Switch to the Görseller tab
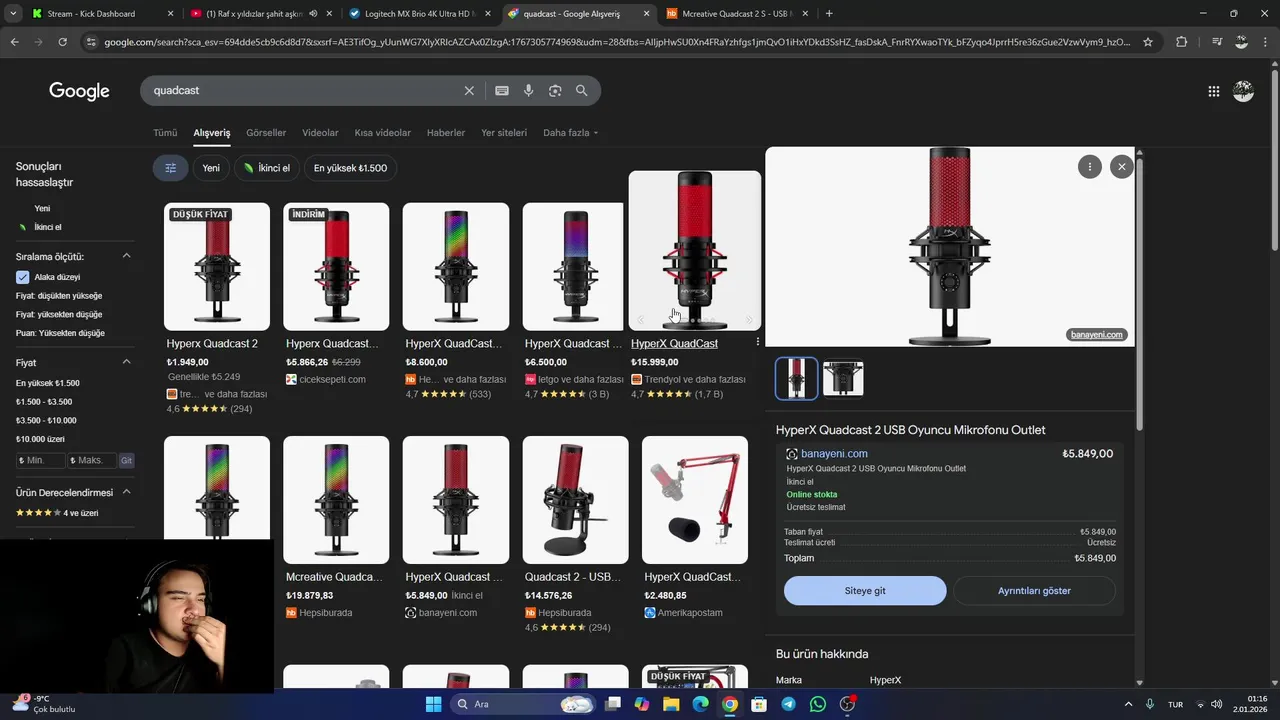This screenshot has height=720, width=1280. [266, 133]
